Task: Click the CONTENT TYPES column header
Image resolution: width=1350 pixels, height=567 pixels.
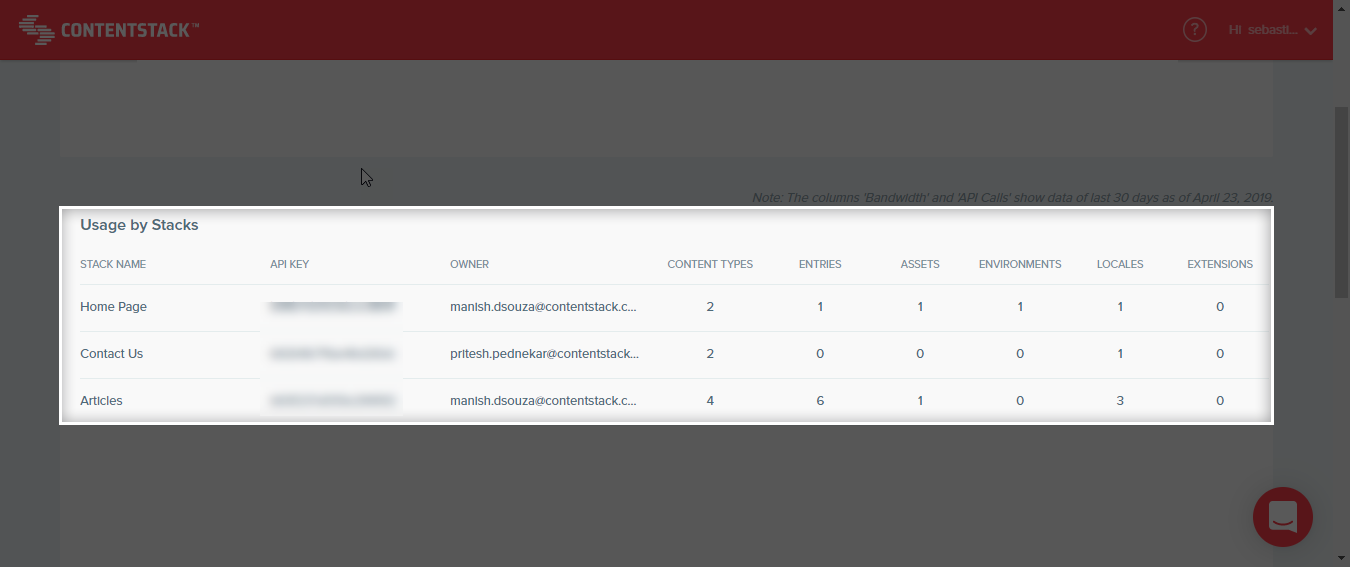Action: [x=710, y=264]
